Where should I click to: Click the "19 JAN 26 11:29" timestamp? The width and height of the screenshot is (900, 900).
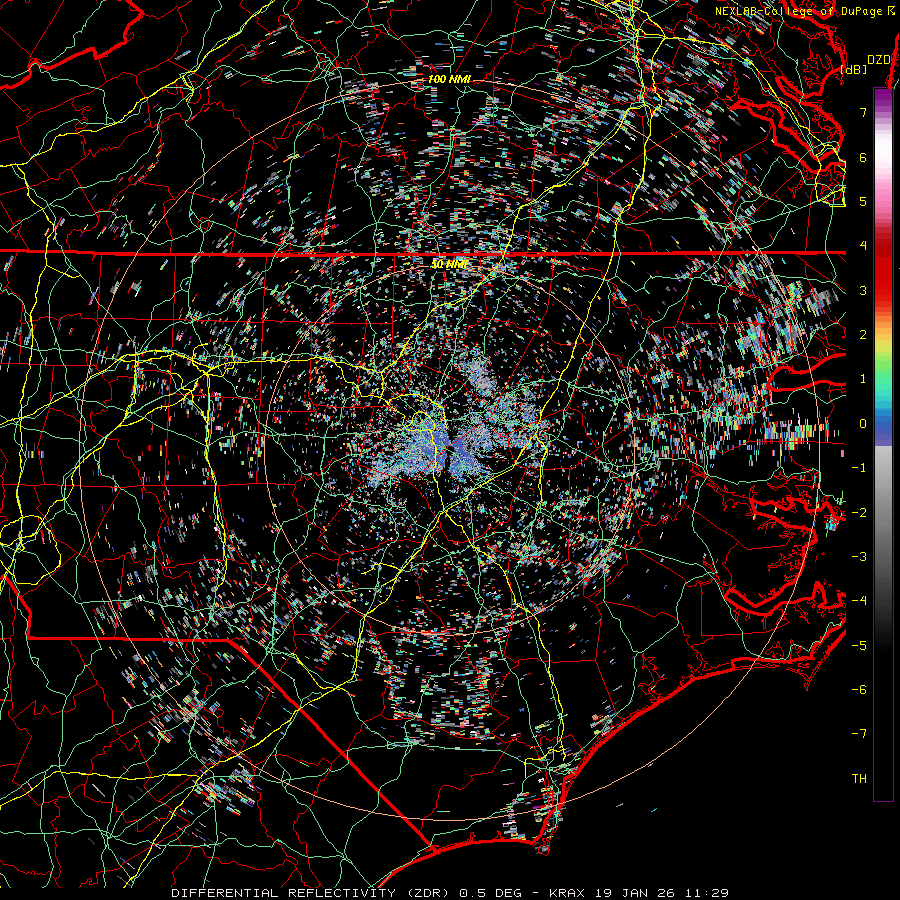[661, 893]
